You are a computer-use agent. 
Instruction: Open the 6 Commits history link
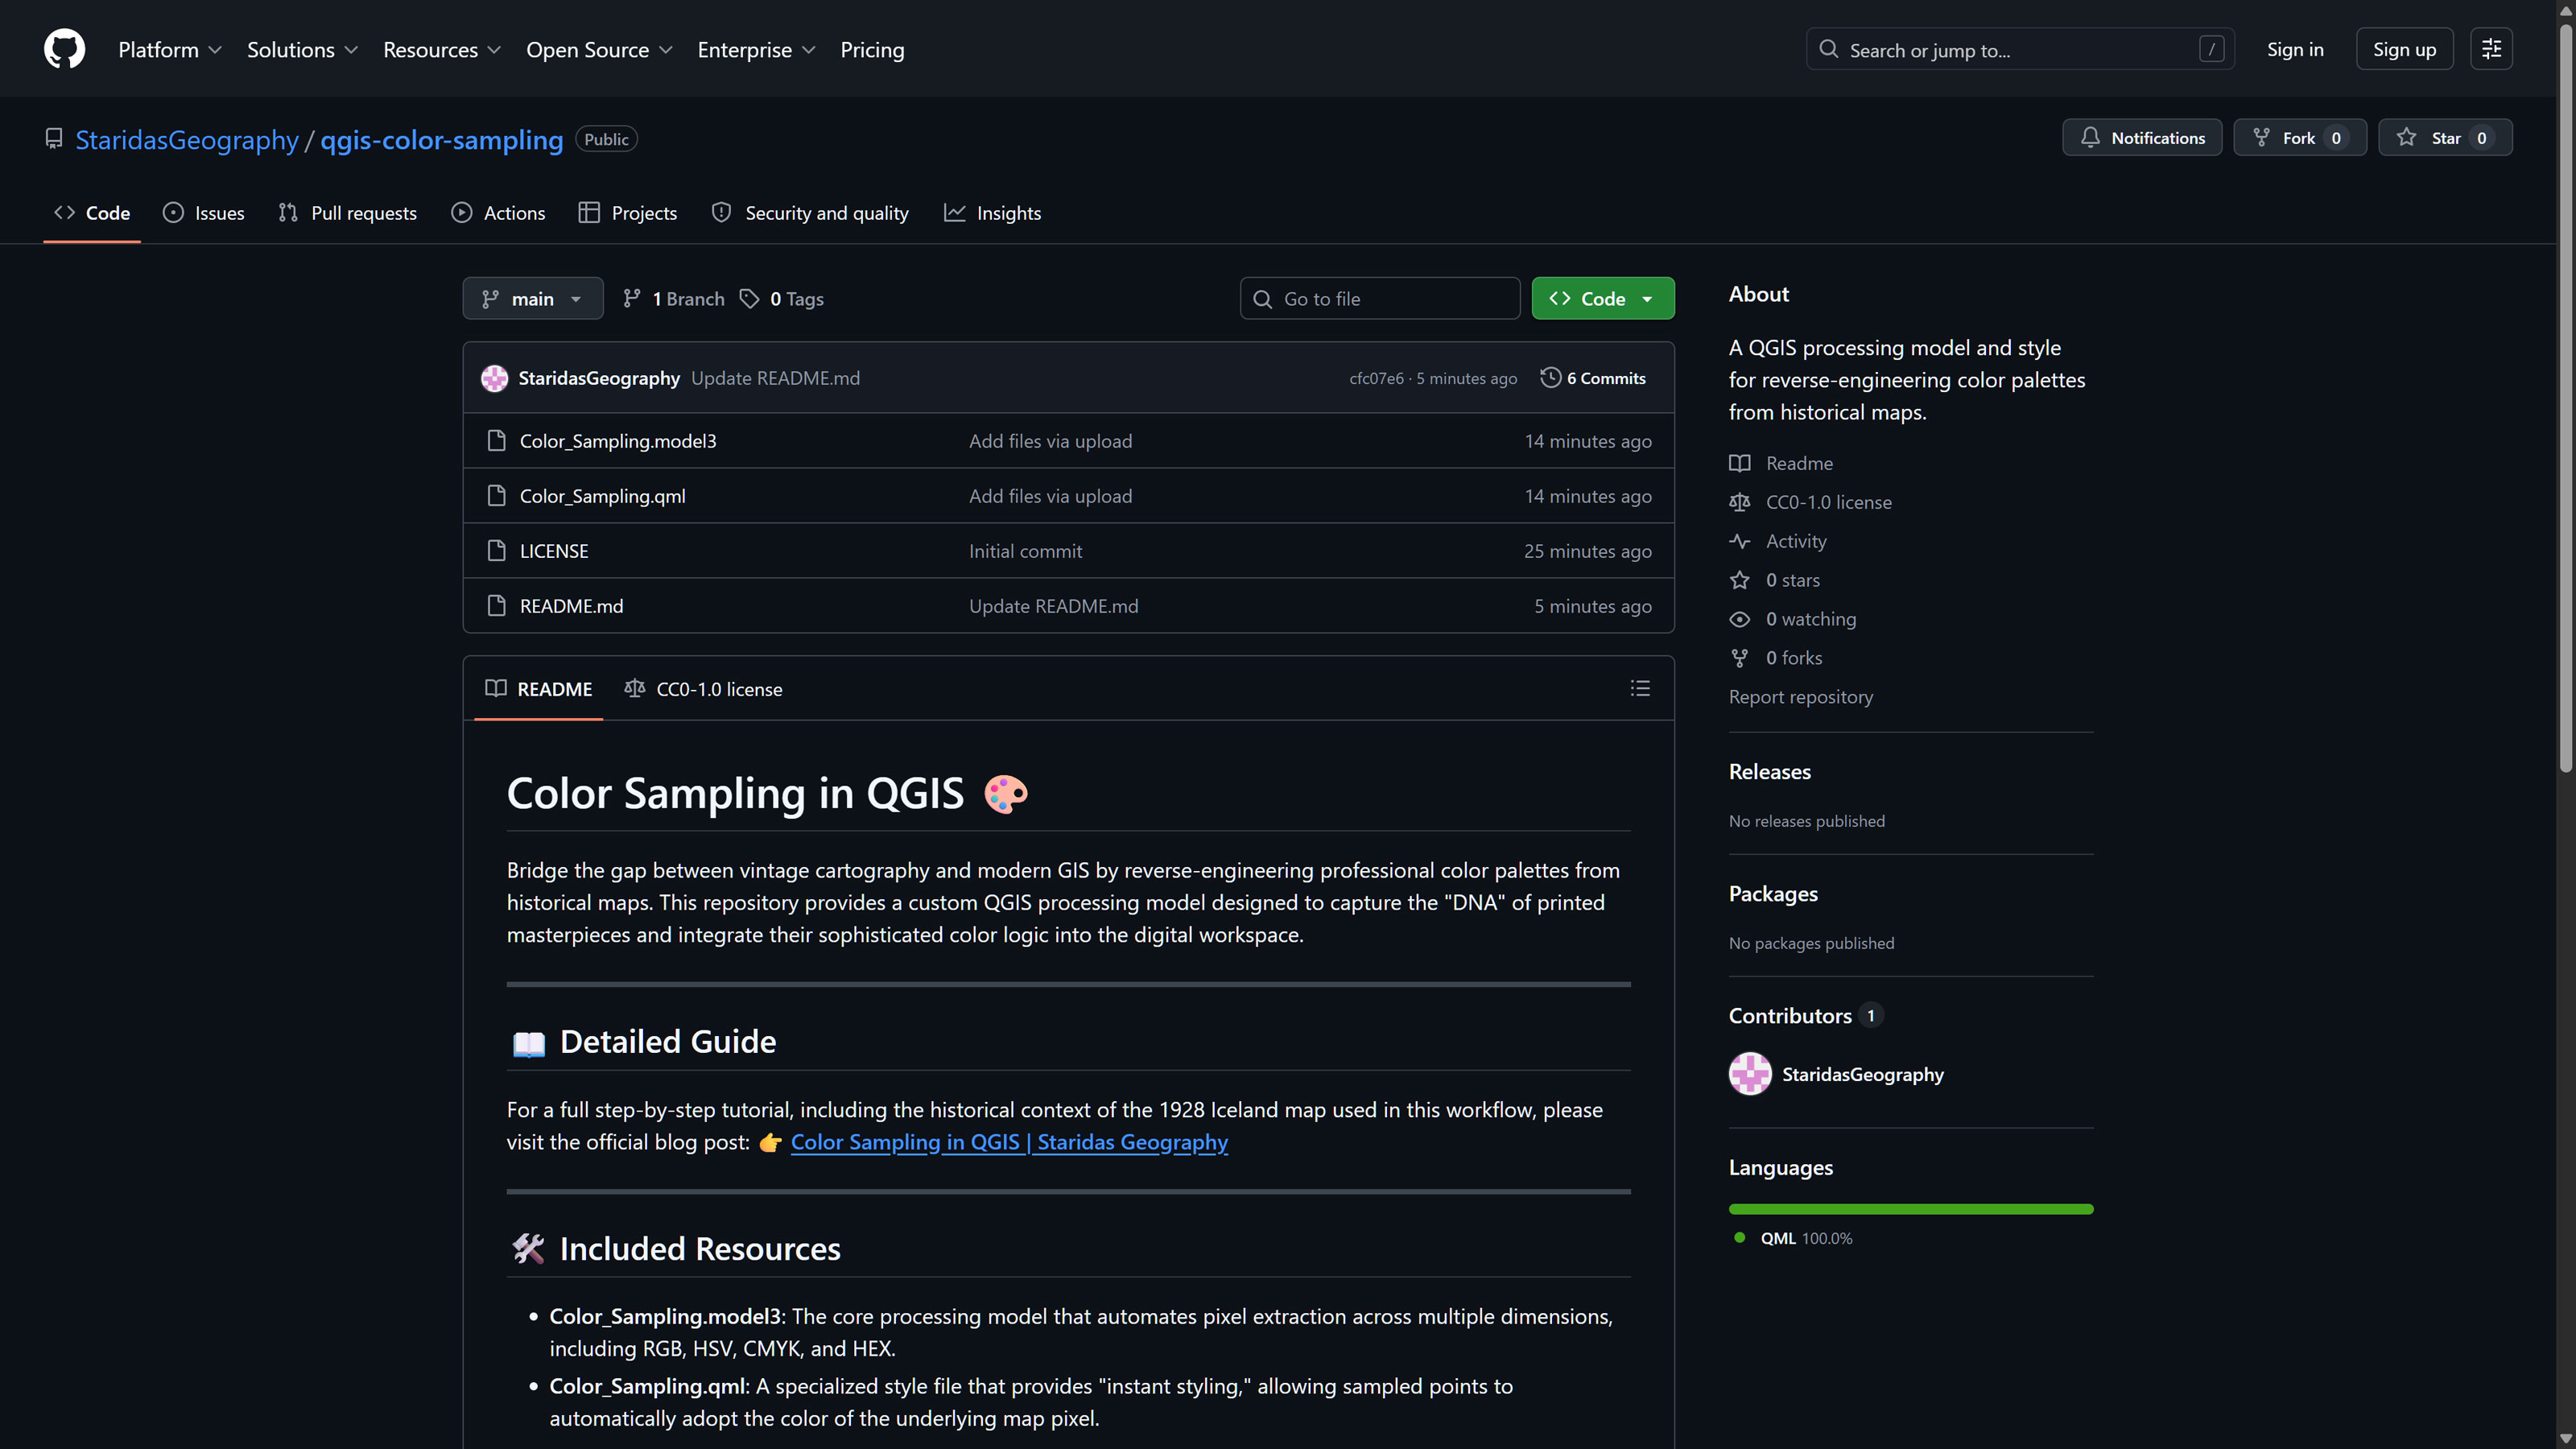click(x=1594, y=378)
